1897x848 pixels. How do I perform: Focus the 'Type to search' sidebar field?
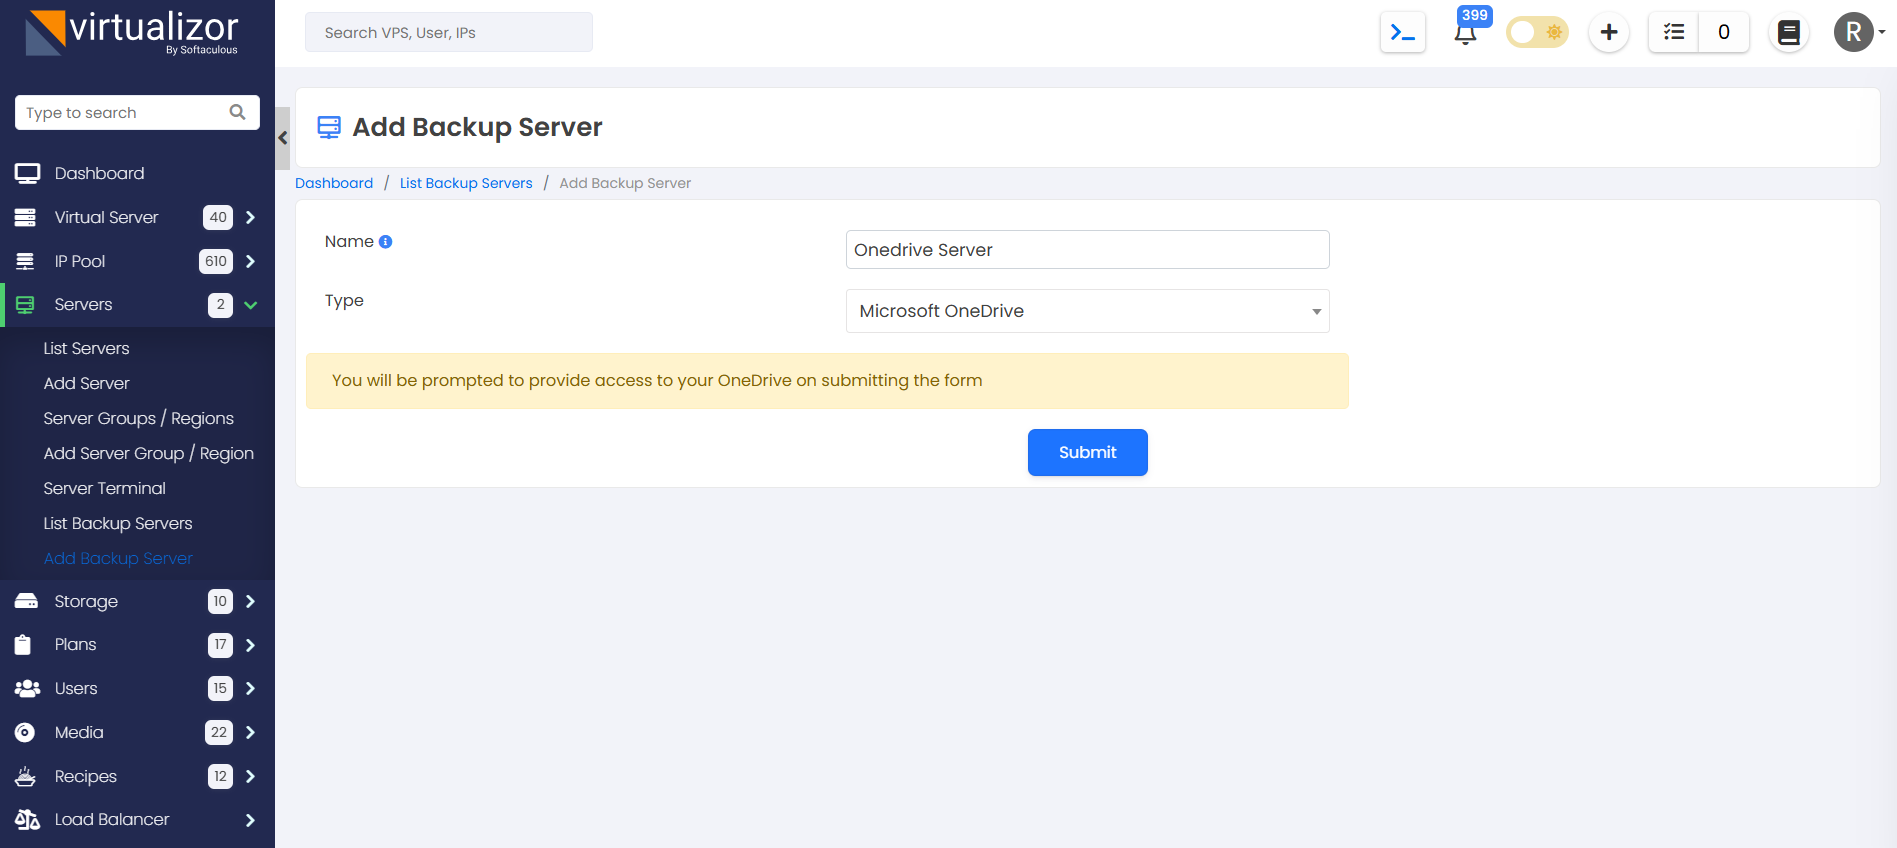click(x=137, y=112)
